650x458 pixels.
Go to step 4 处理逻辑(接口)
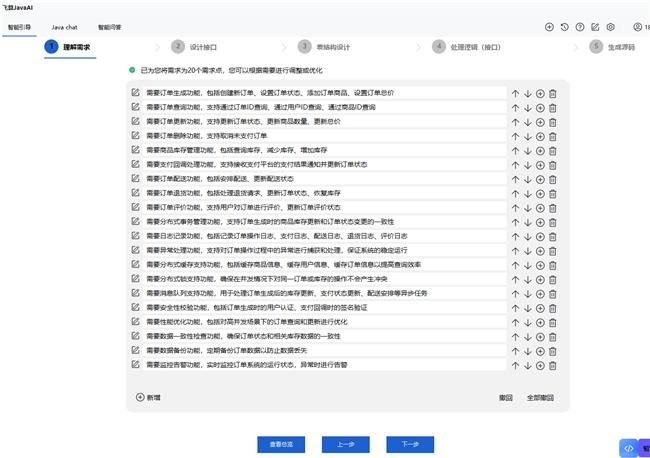466,47
